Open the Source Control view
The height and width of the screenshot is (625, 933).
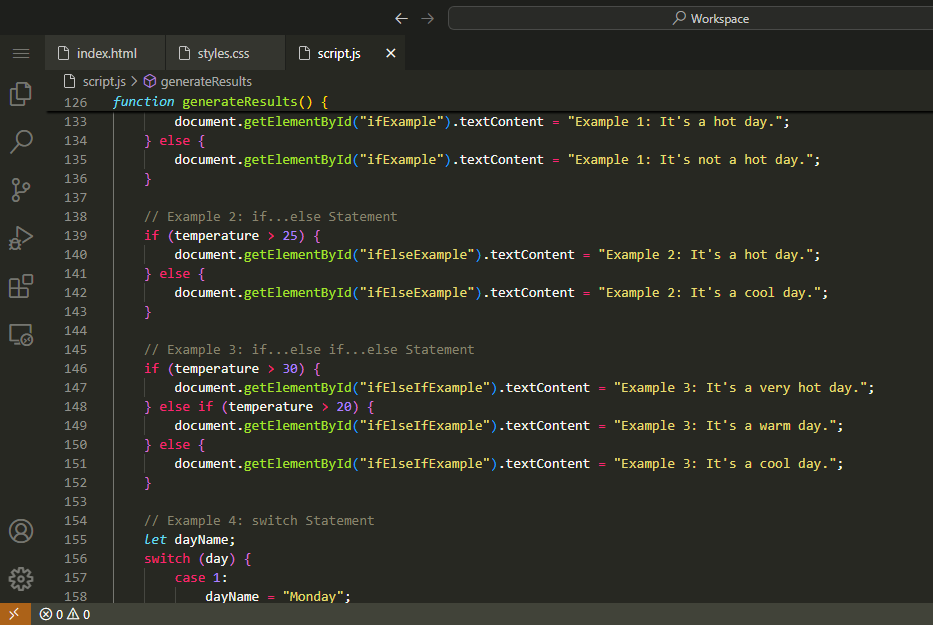21,189
